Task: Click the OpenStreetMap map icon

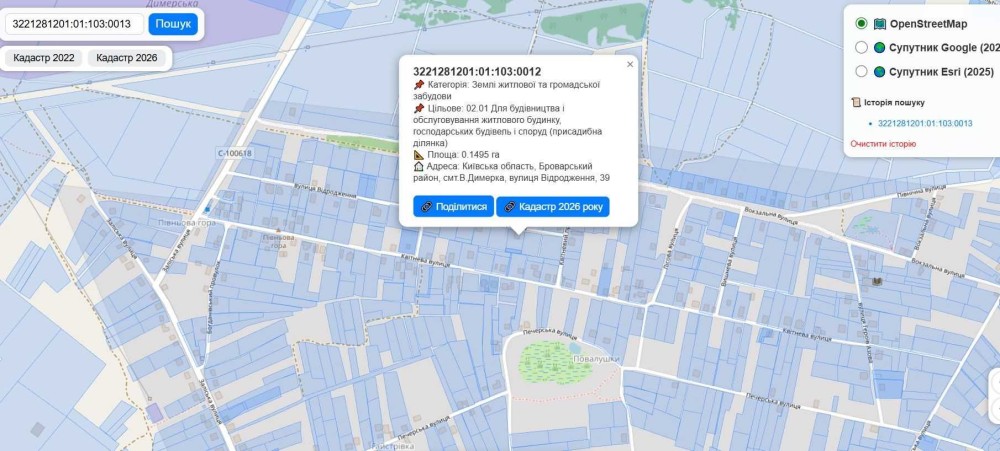Action: pos(880,24)
